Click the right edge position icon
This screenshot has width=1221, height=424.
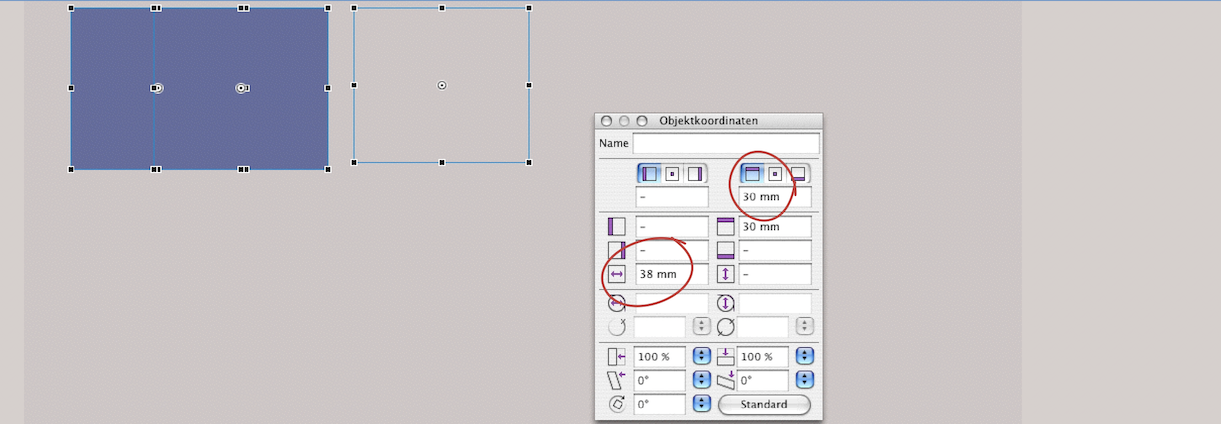(x=616, y=250)
